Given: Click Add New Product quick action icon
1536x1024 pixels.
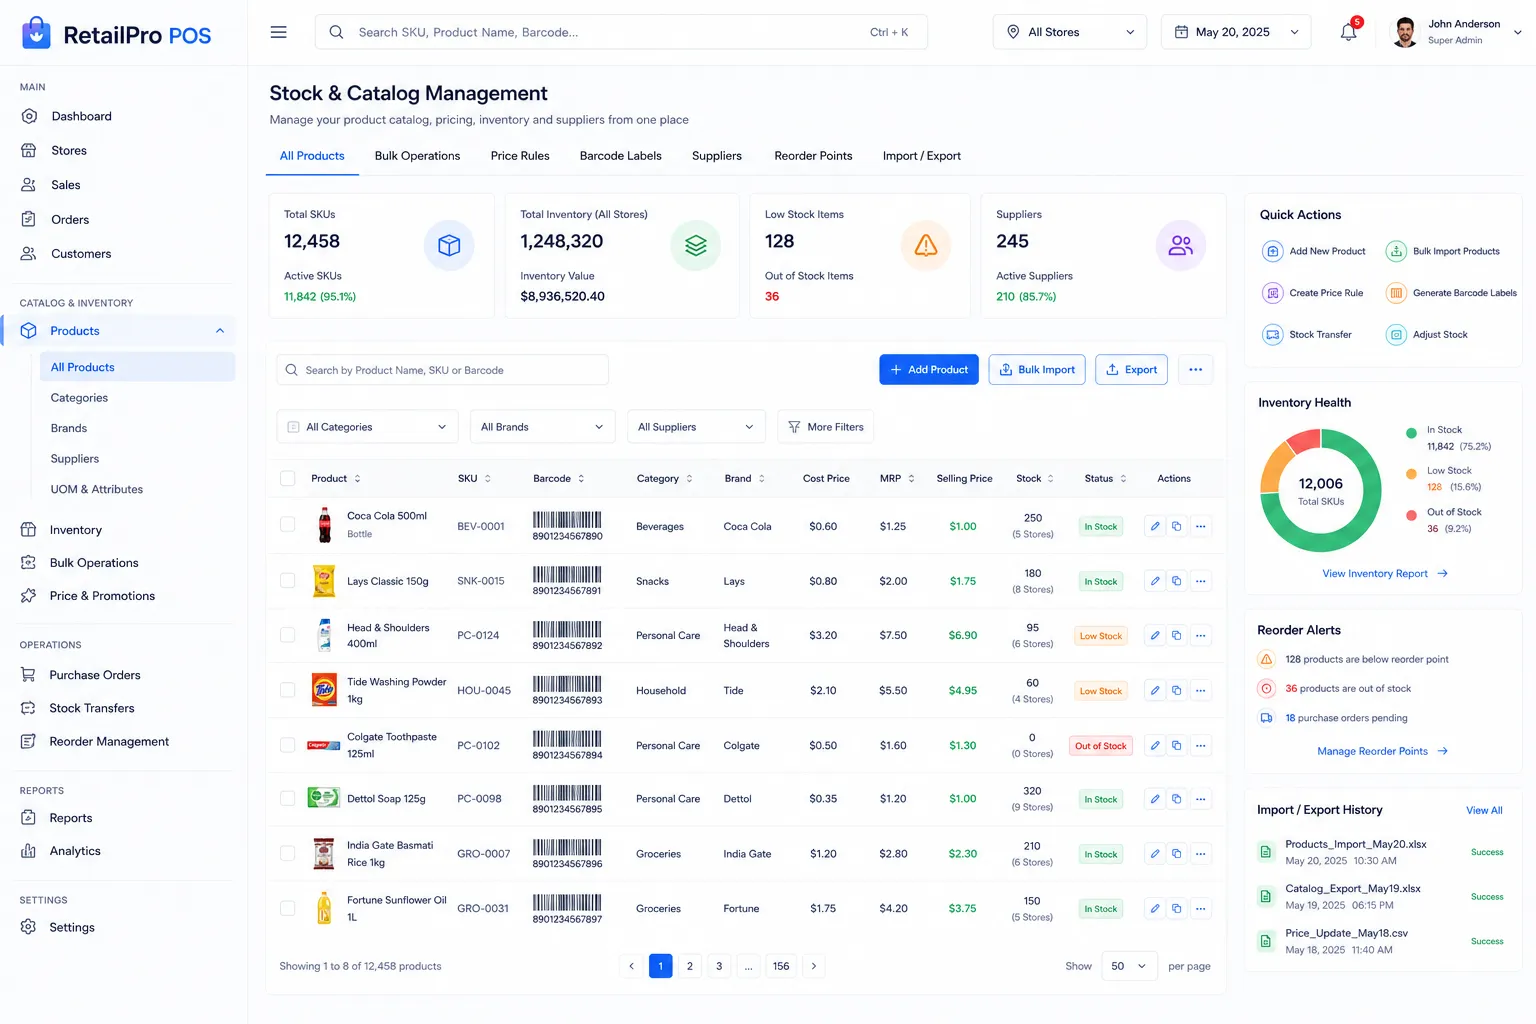Looking at the screenshot, I should (1272, 251).
